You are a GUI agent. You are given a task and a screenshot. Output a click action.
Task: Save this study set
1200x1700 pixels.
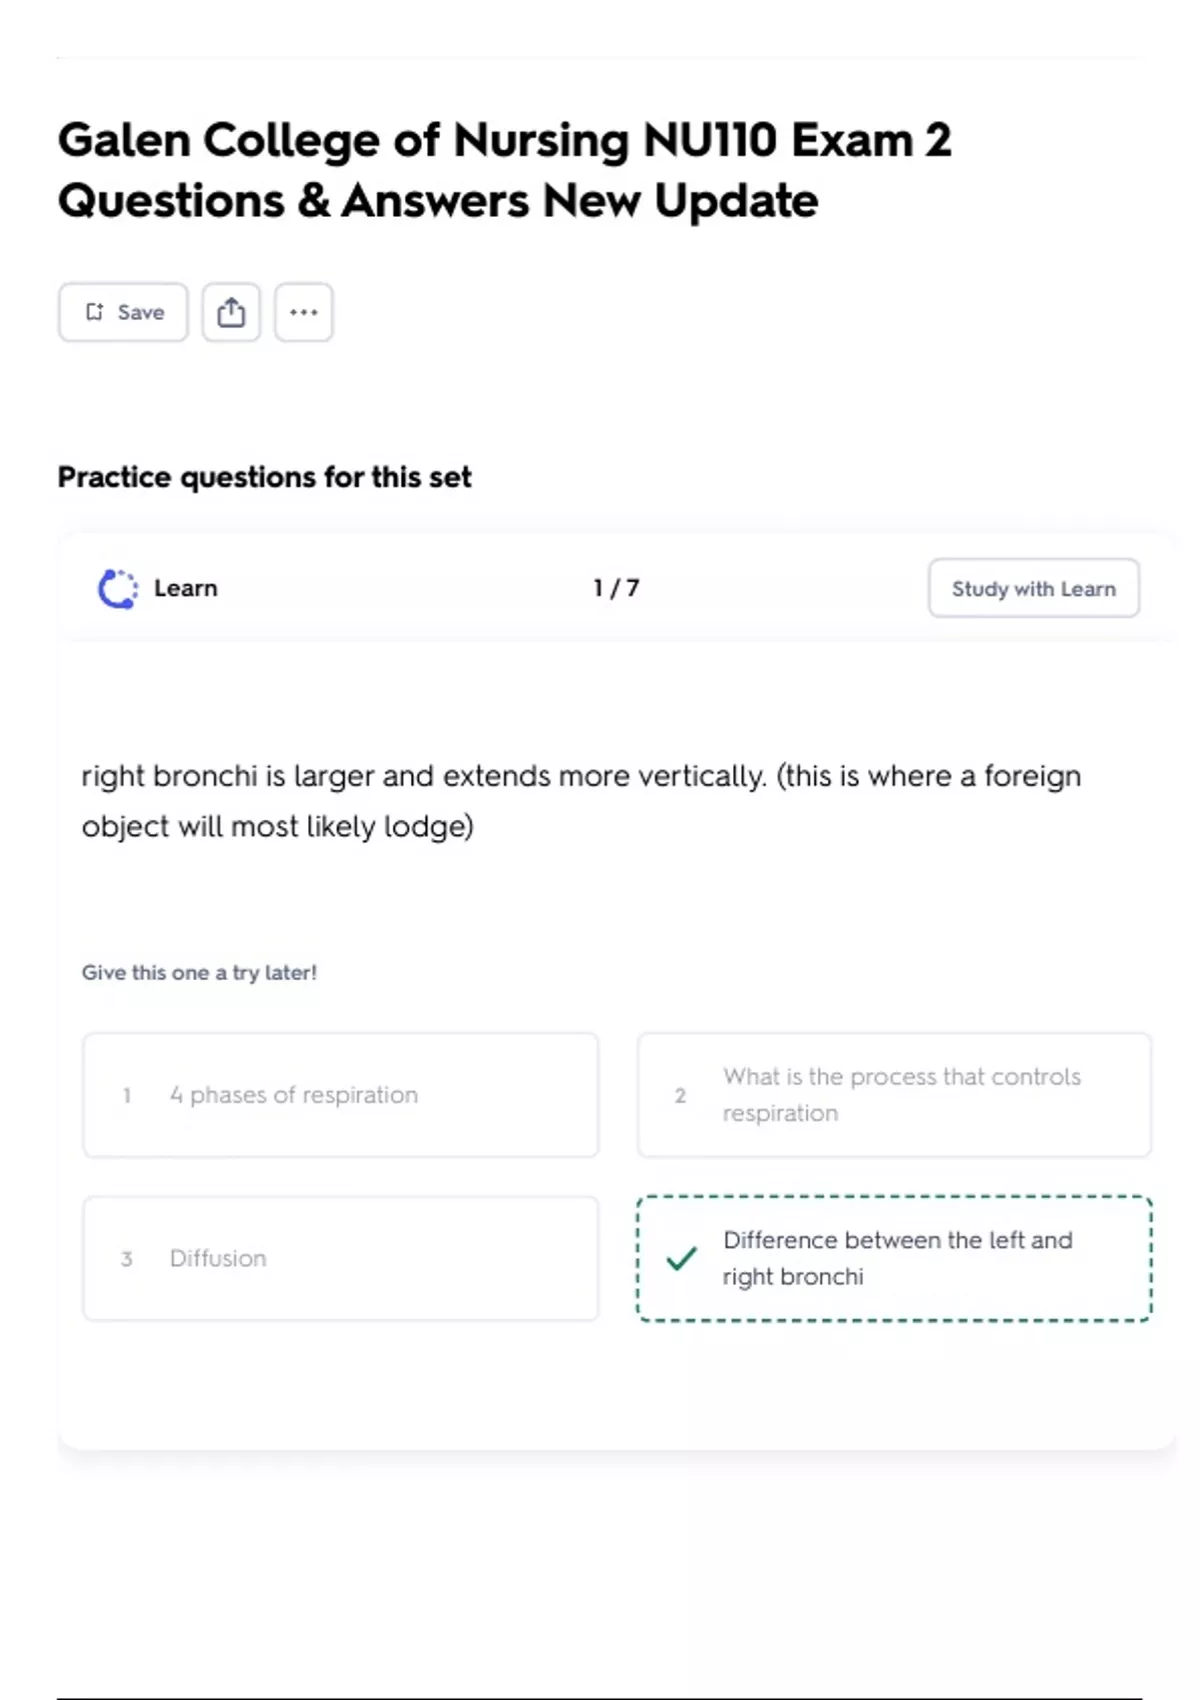tap(123, 312)
